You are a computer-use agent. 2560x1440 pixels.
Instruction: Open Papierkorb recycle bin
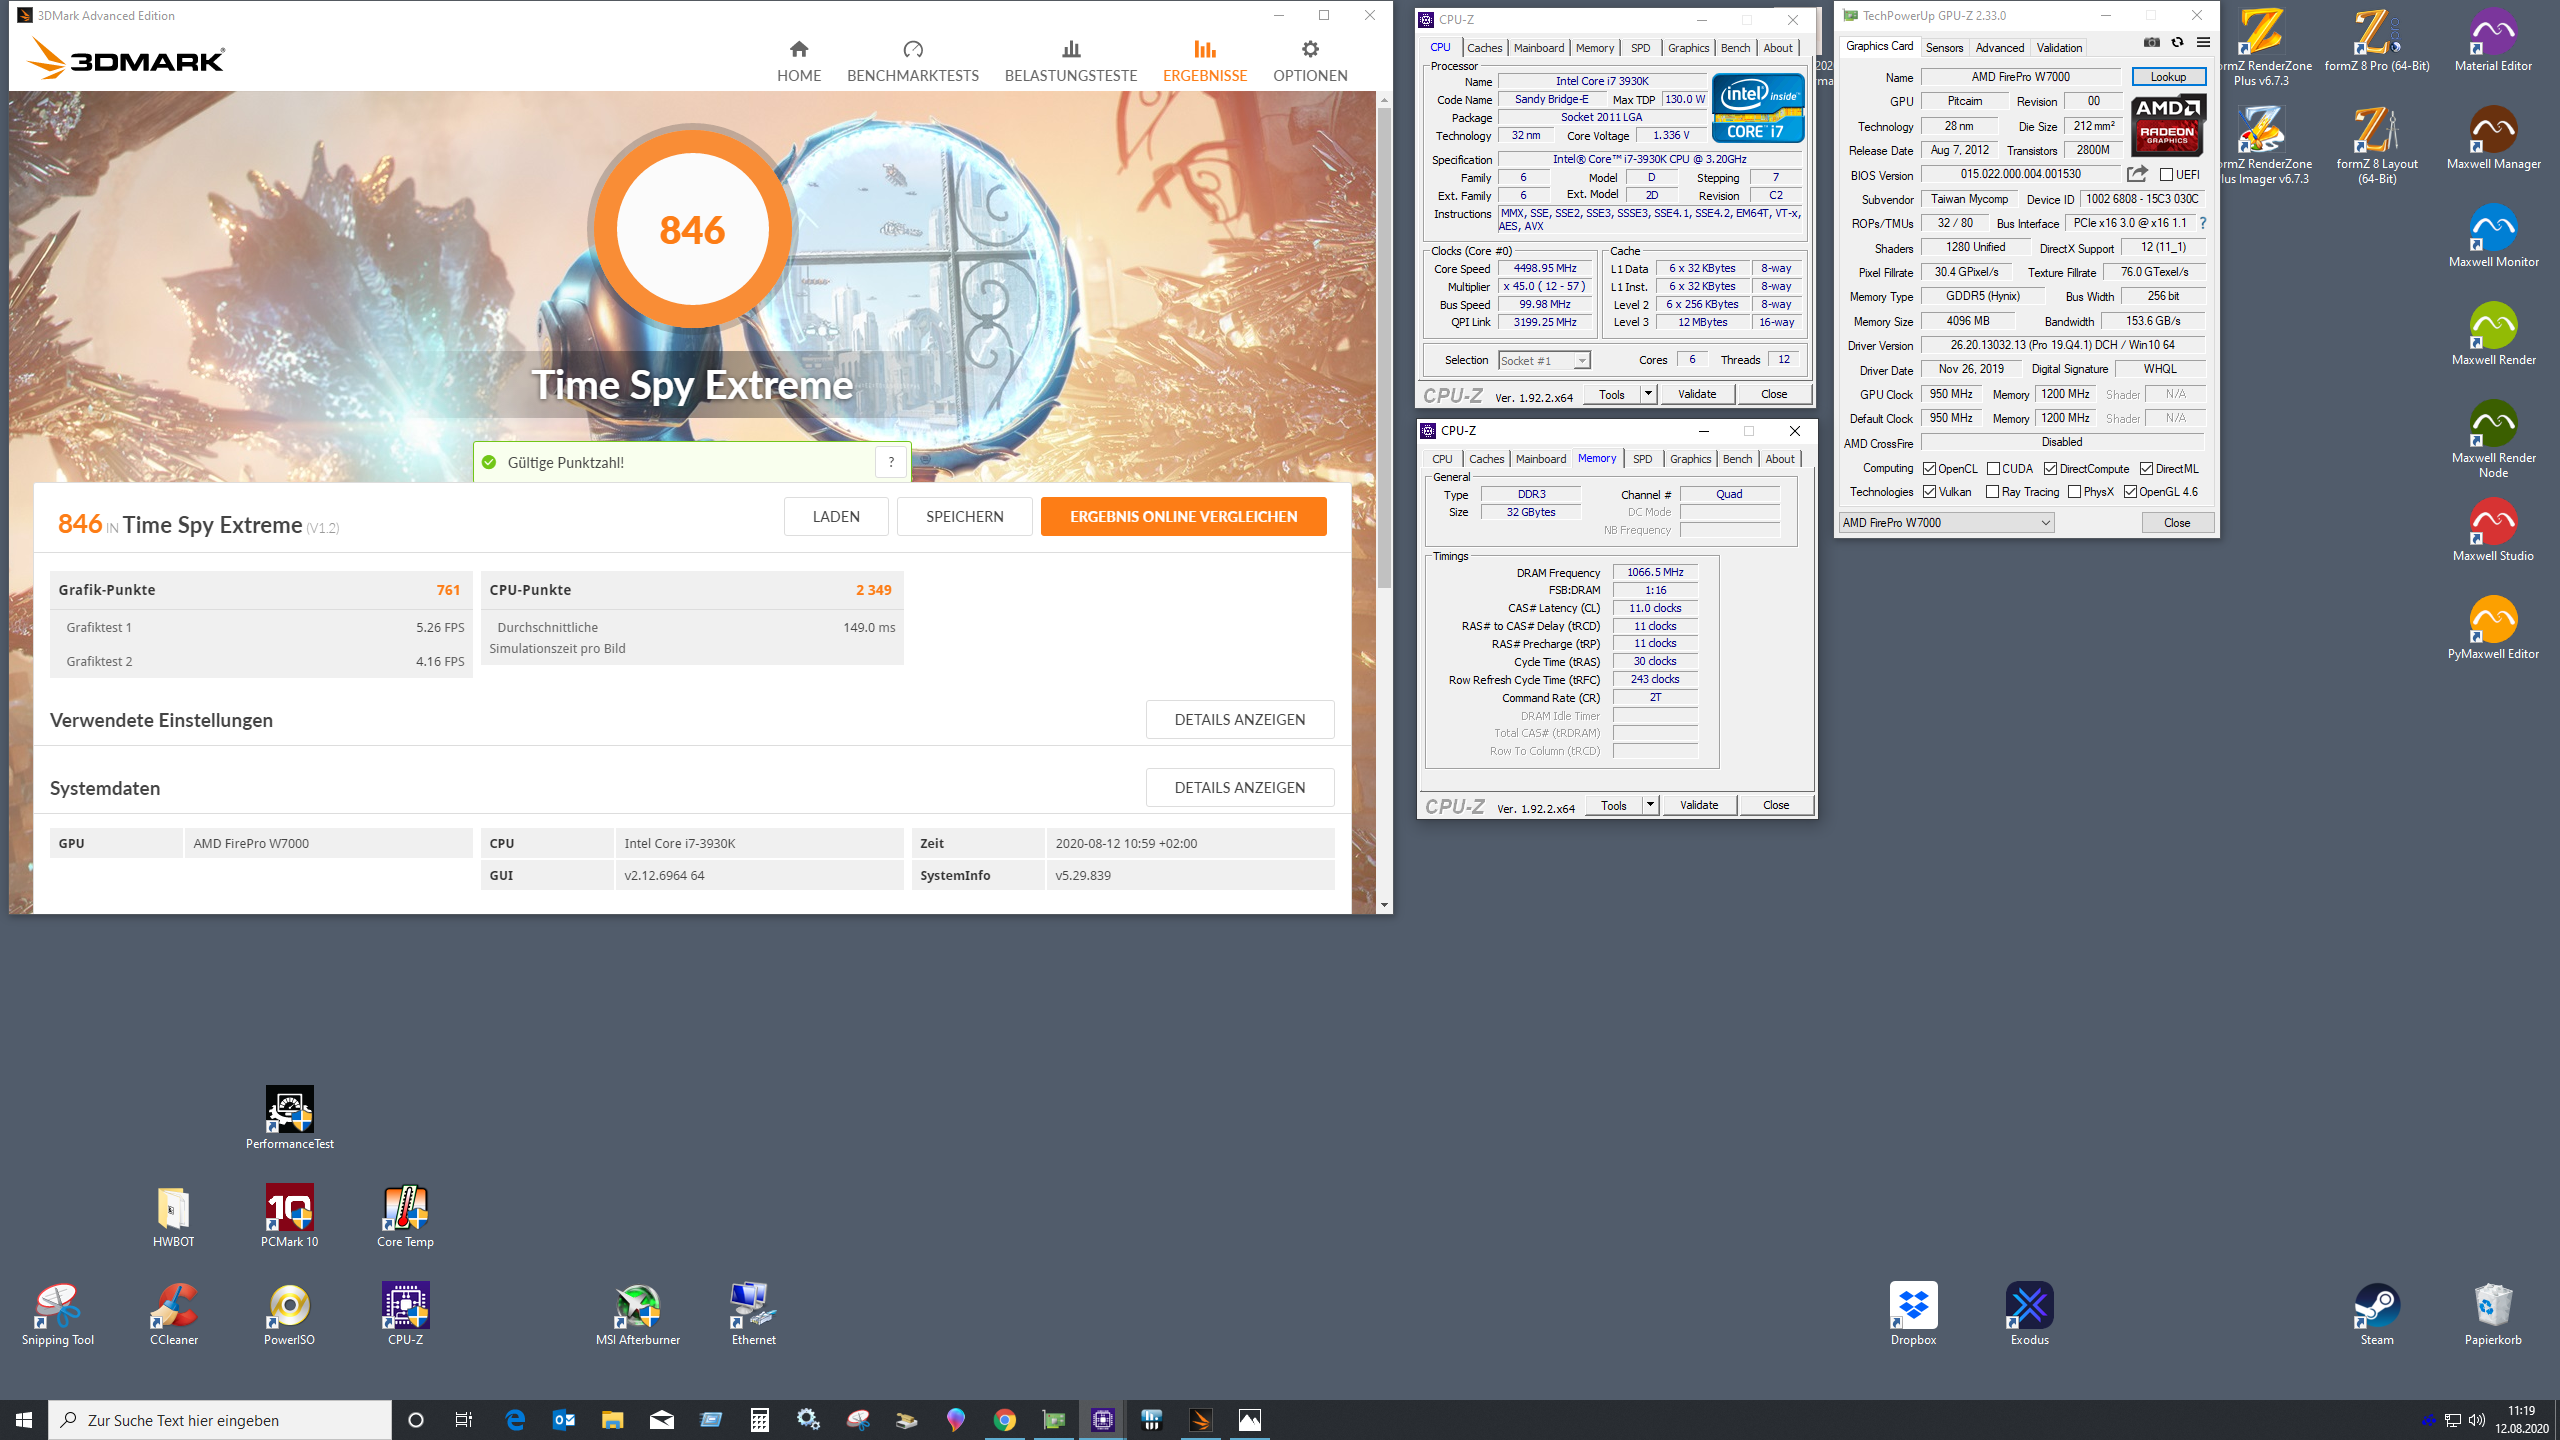click(2493, 1314)
